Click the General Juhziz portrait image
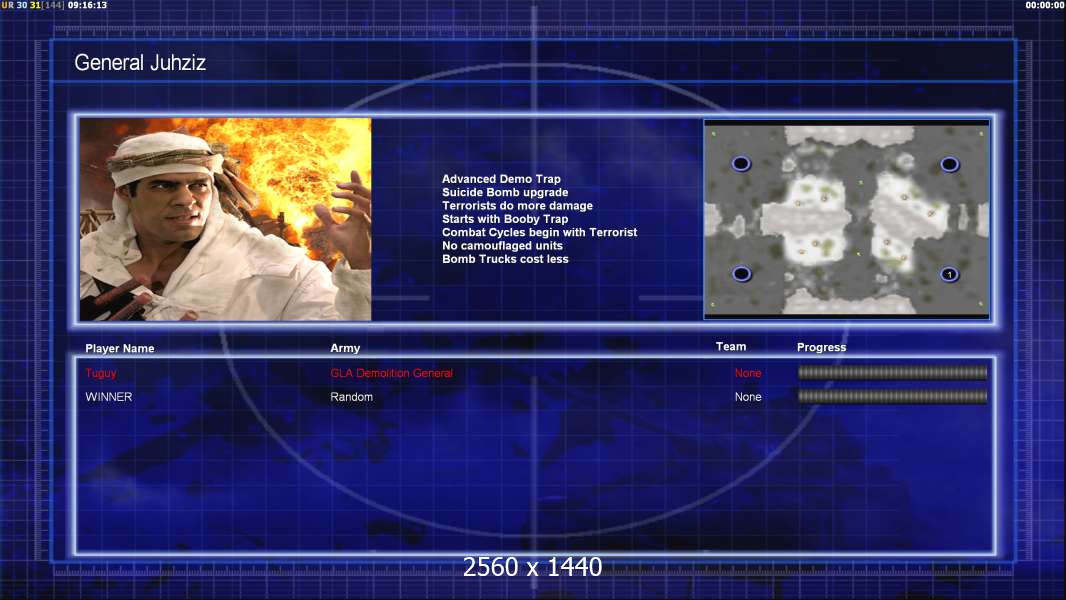 coord(225,219)
